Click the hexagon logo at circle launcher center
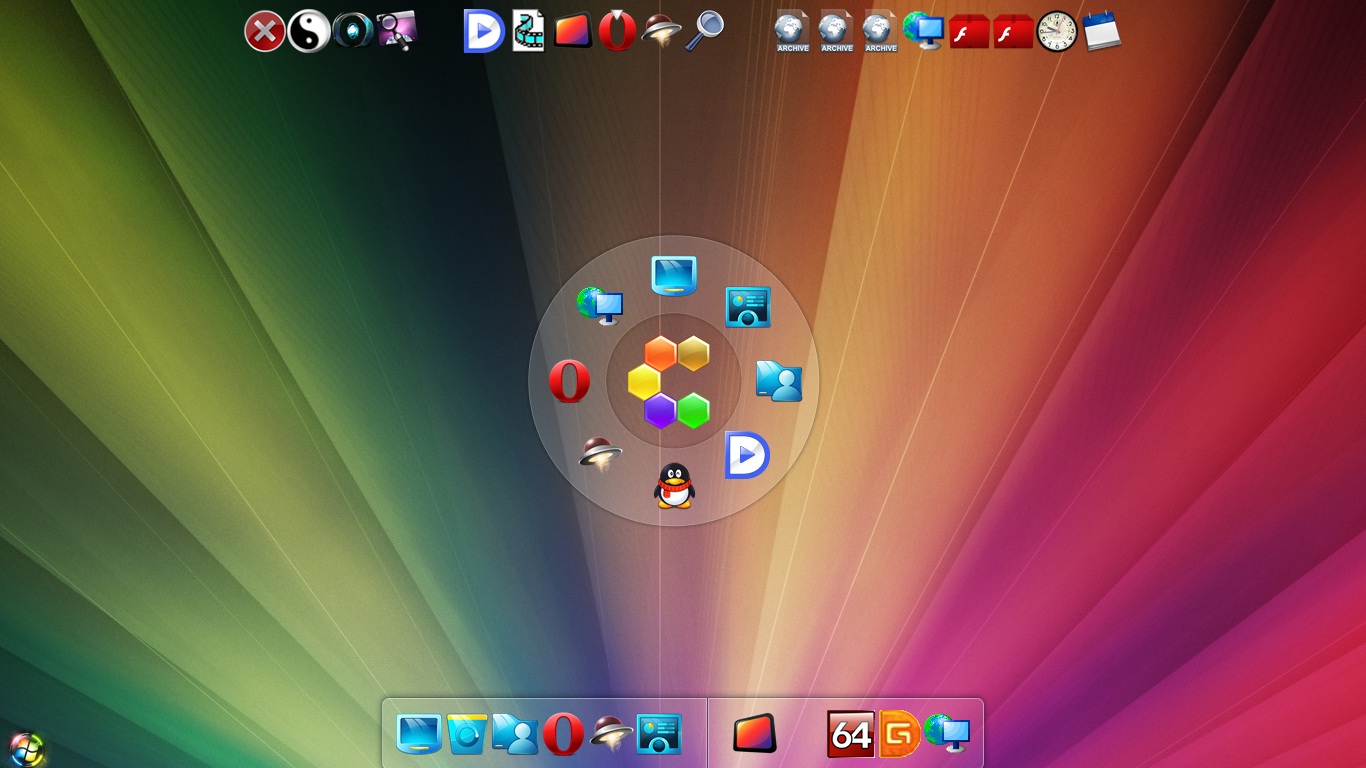This screenshot has height=768, width=1366. pyautogui.click(x=670, y=382)
